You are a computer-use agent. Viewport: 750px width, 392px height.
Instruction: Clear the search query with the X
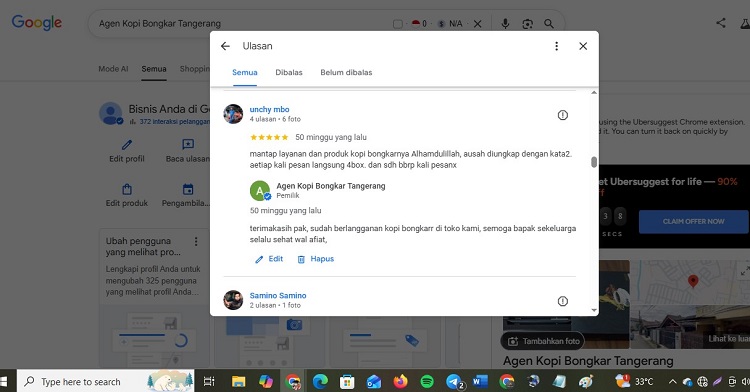pyautogui.click(x=477, y=24)
